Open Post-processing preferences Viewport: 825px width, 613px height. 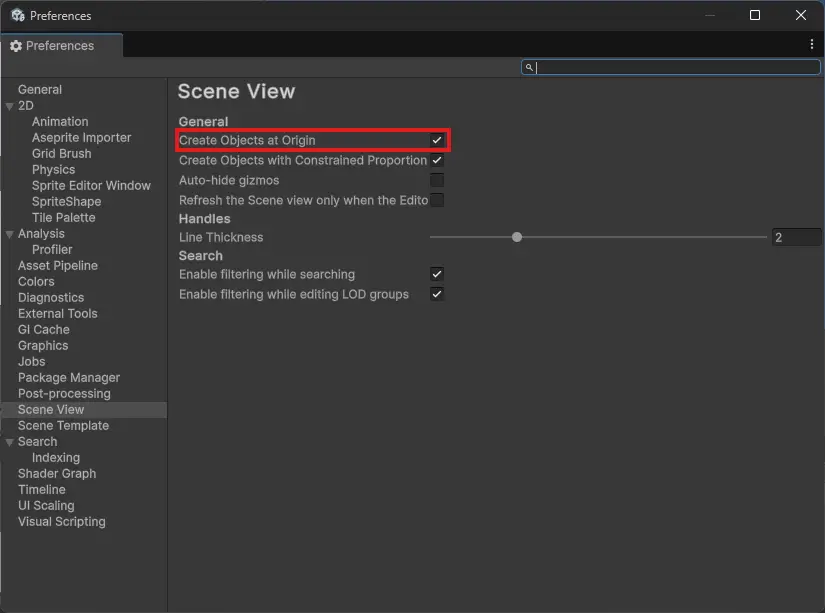click(x=64, y=394)
